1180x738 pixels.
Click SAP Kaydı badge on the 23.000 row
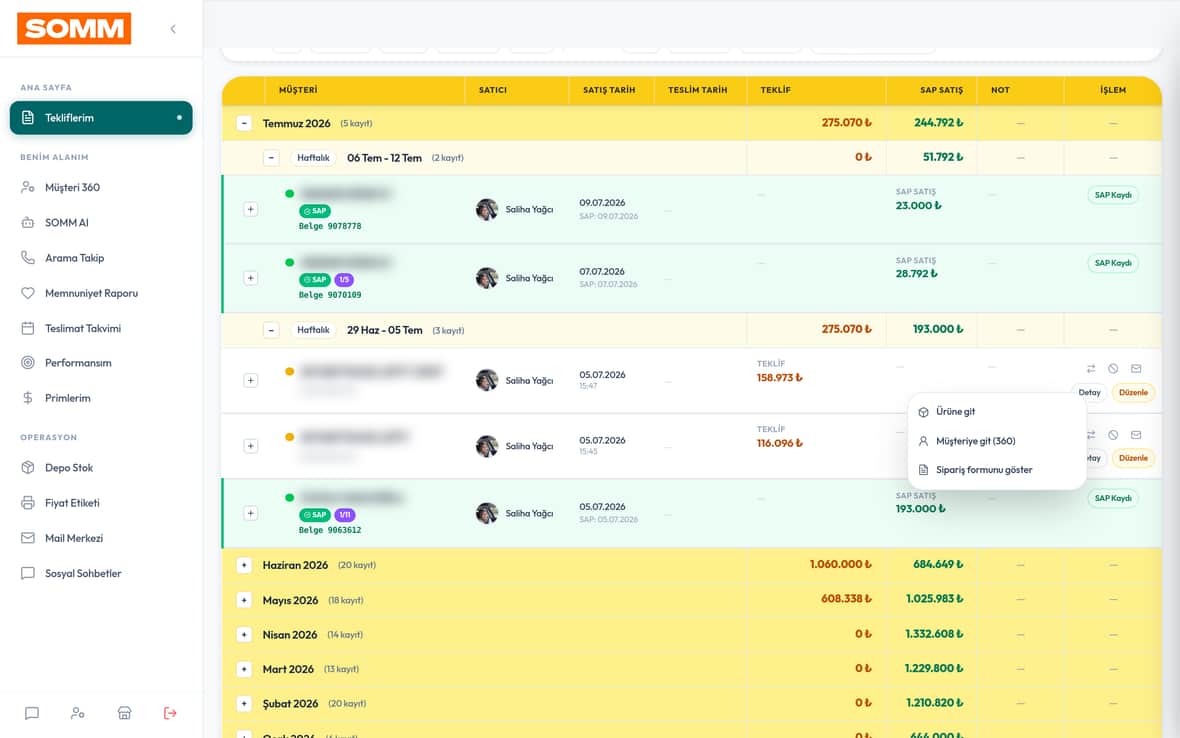[1113, 195]
